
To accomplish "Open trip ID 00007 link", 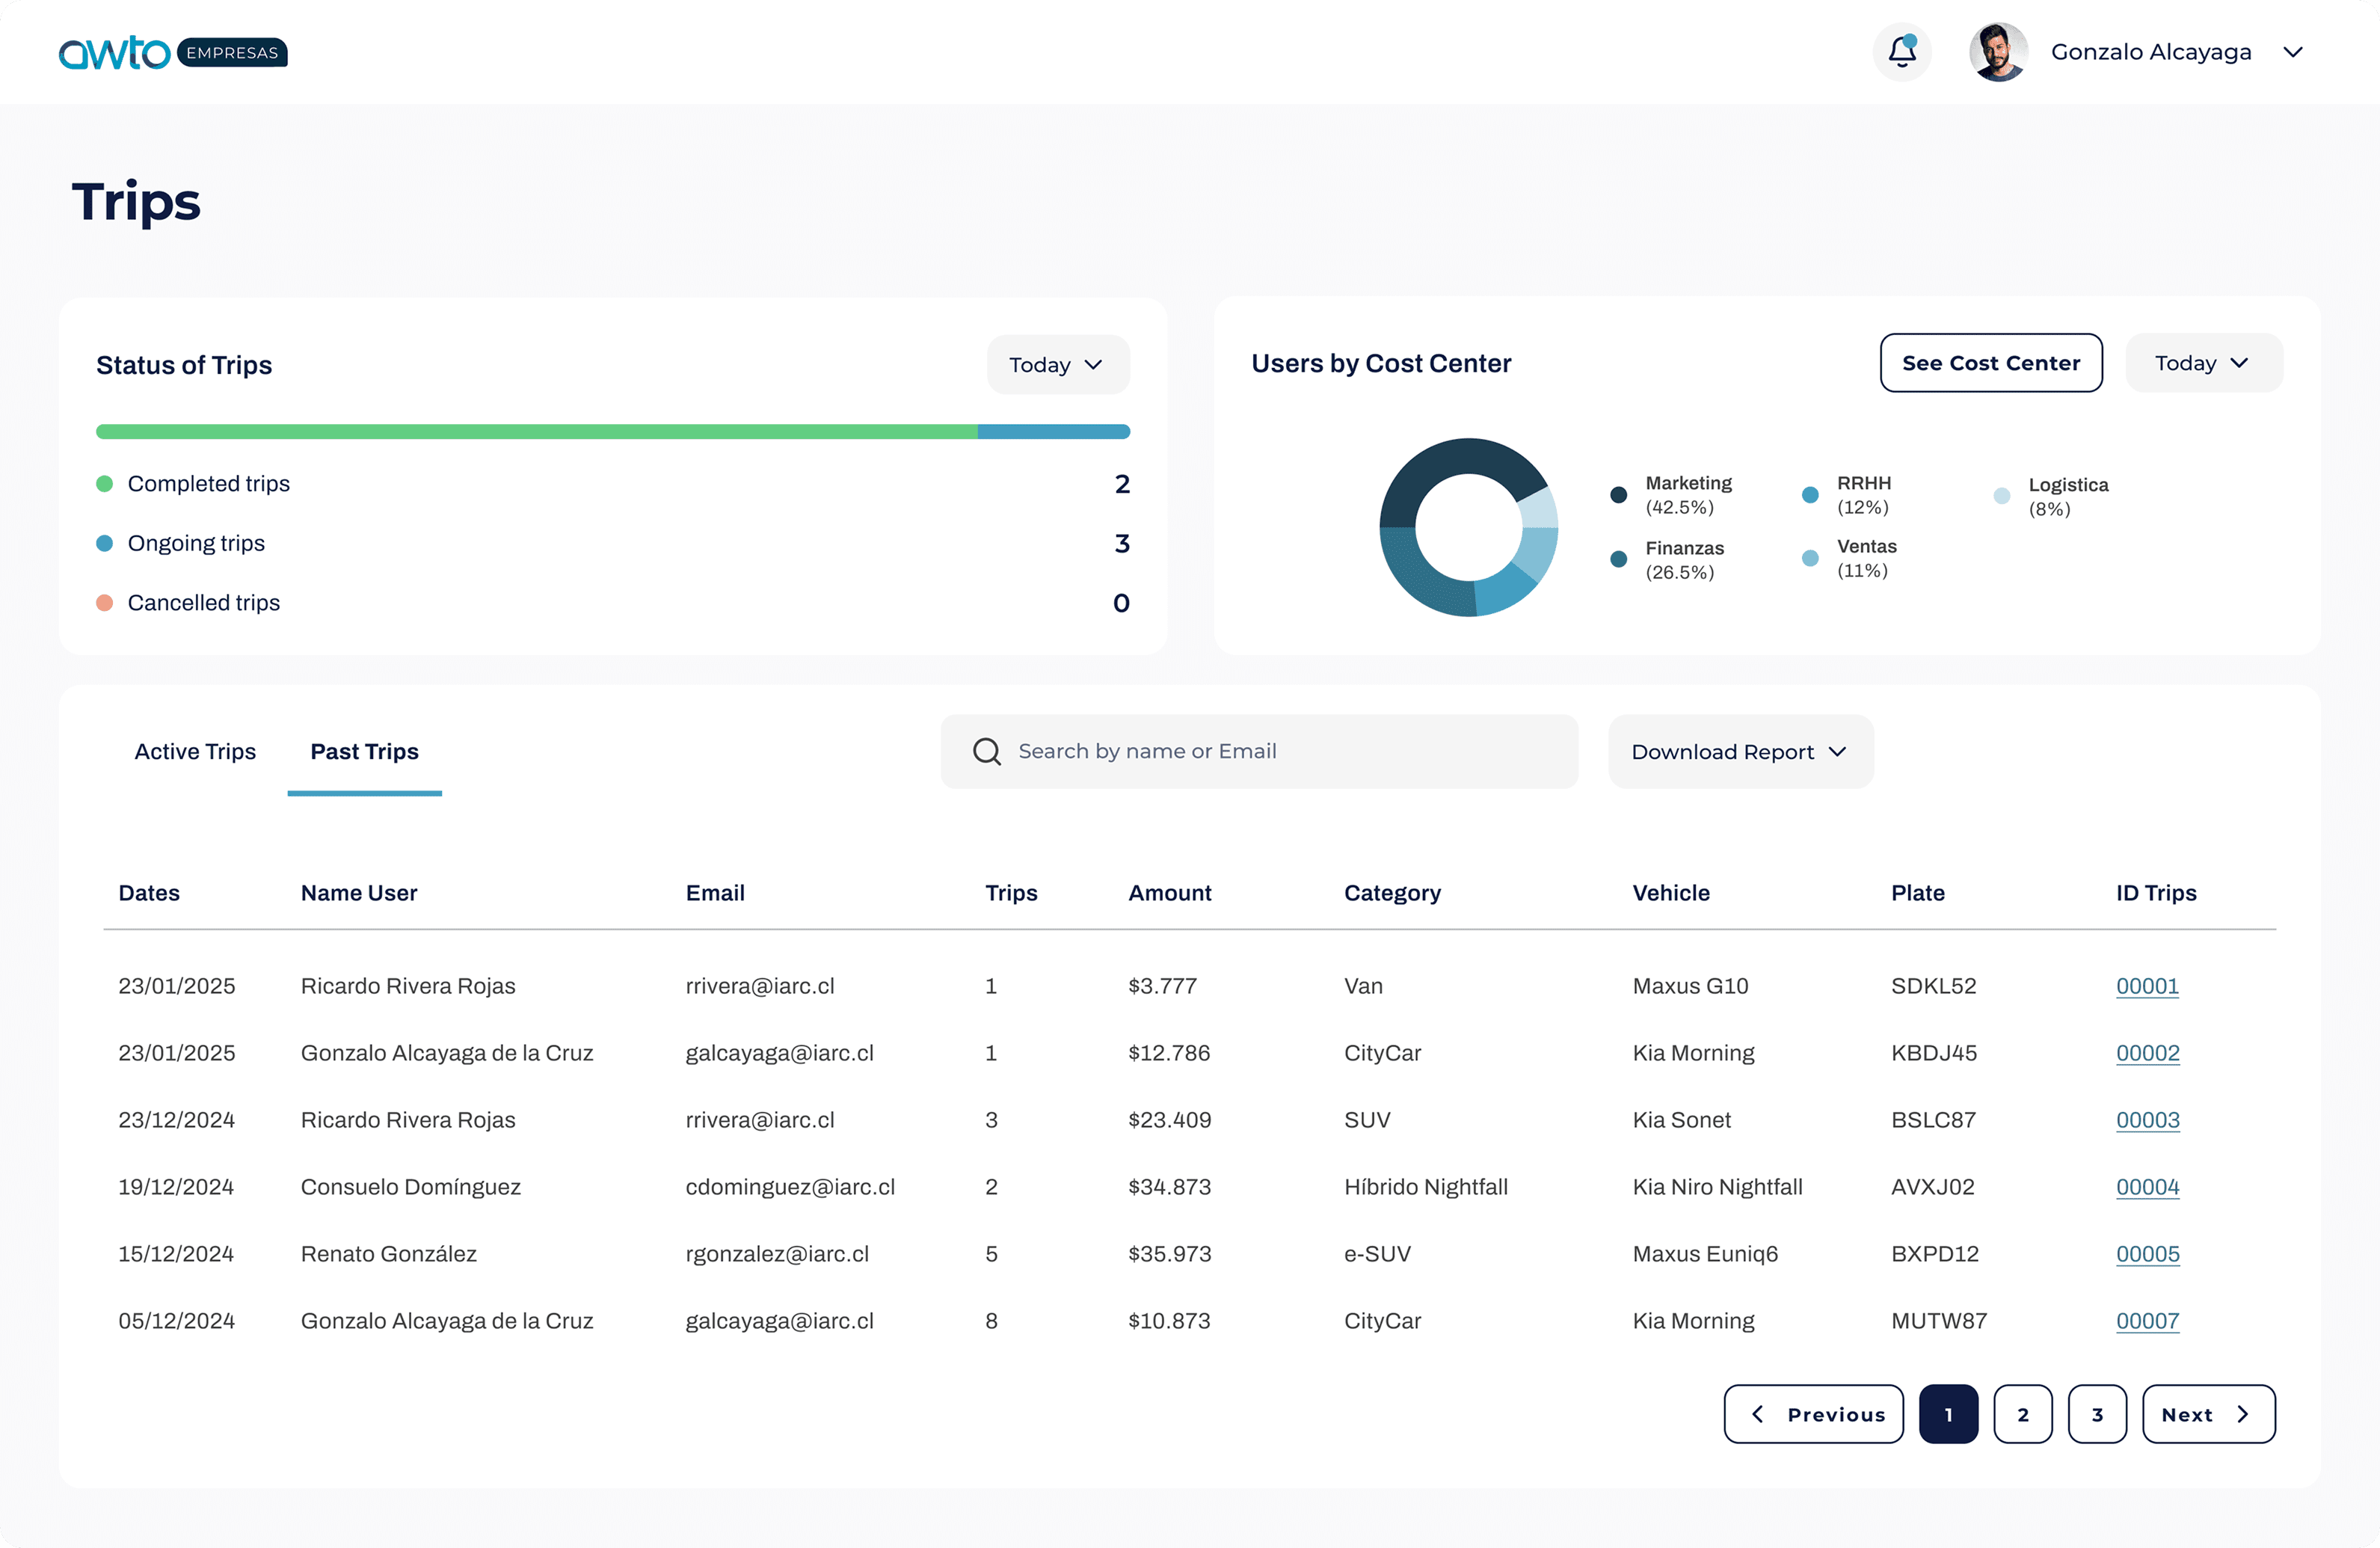I will [2147, 1321].
